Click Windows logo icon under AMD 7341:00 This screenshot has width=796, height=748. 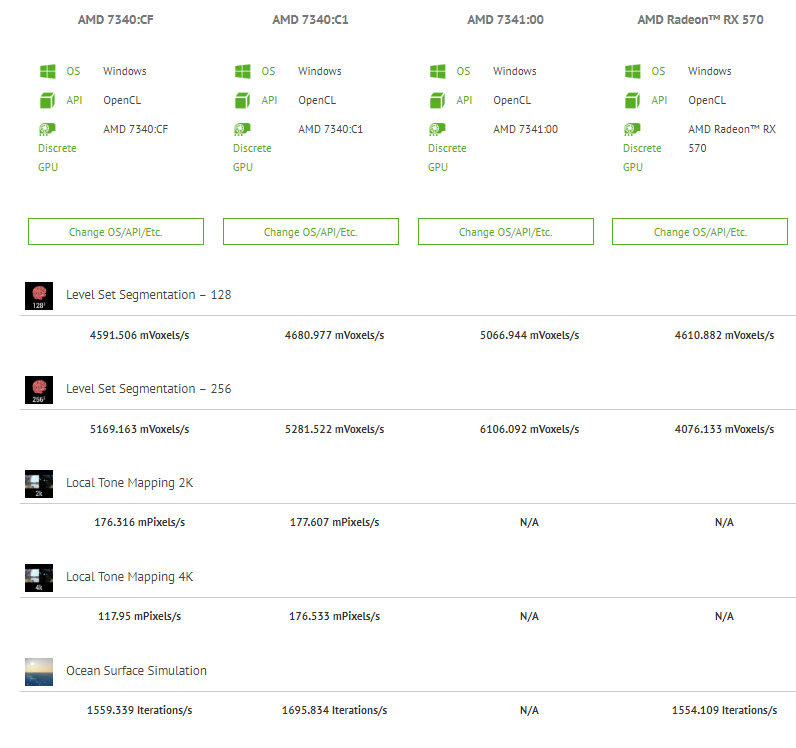(438, 71)
